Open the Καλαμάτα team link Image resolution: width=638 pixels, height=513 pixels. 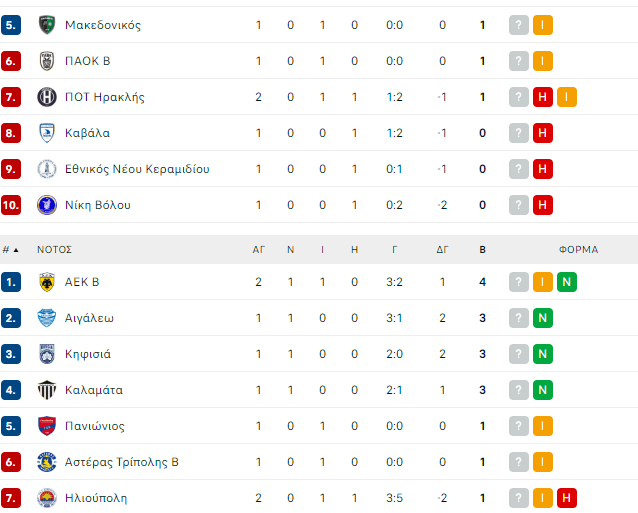[94, 390]
